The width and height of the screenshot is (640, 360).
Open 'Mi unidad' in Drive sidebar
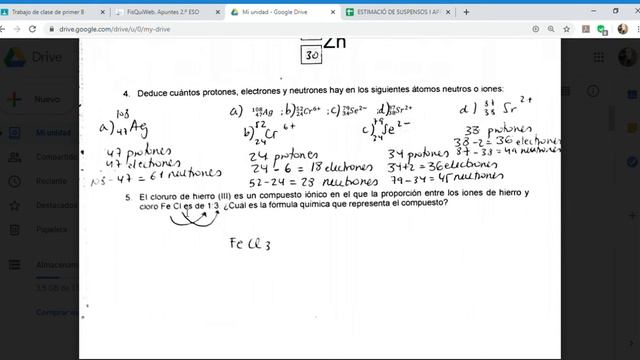(x=53, y=133)
